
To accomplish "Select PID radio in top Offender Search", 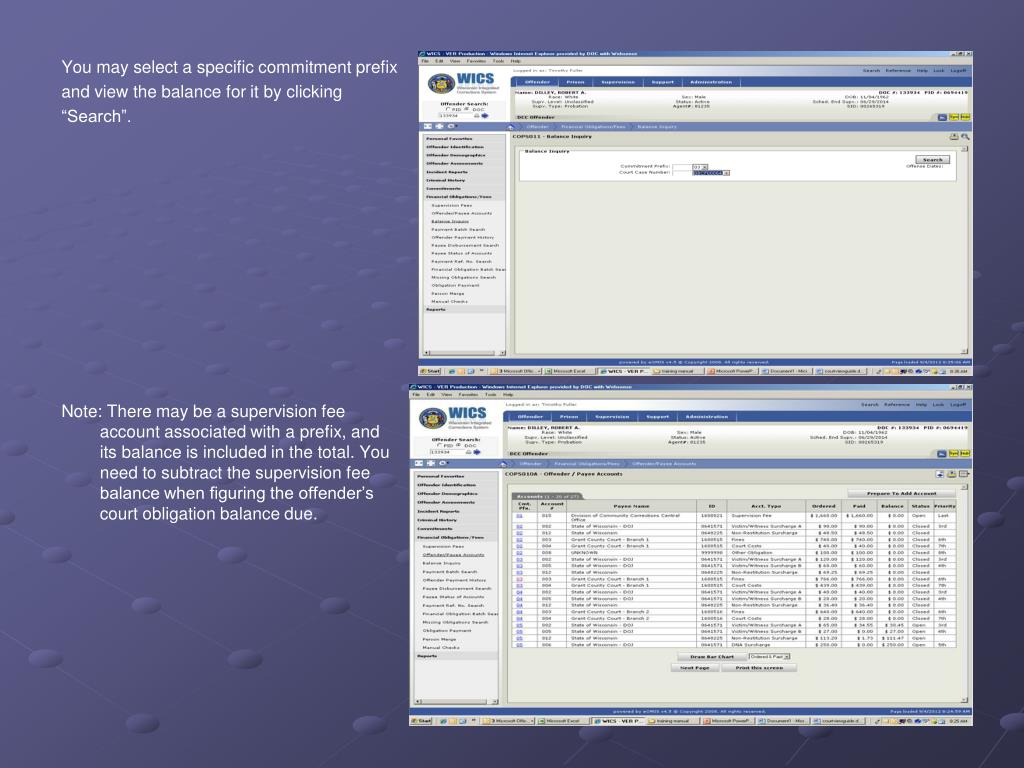I will [448, 109].
